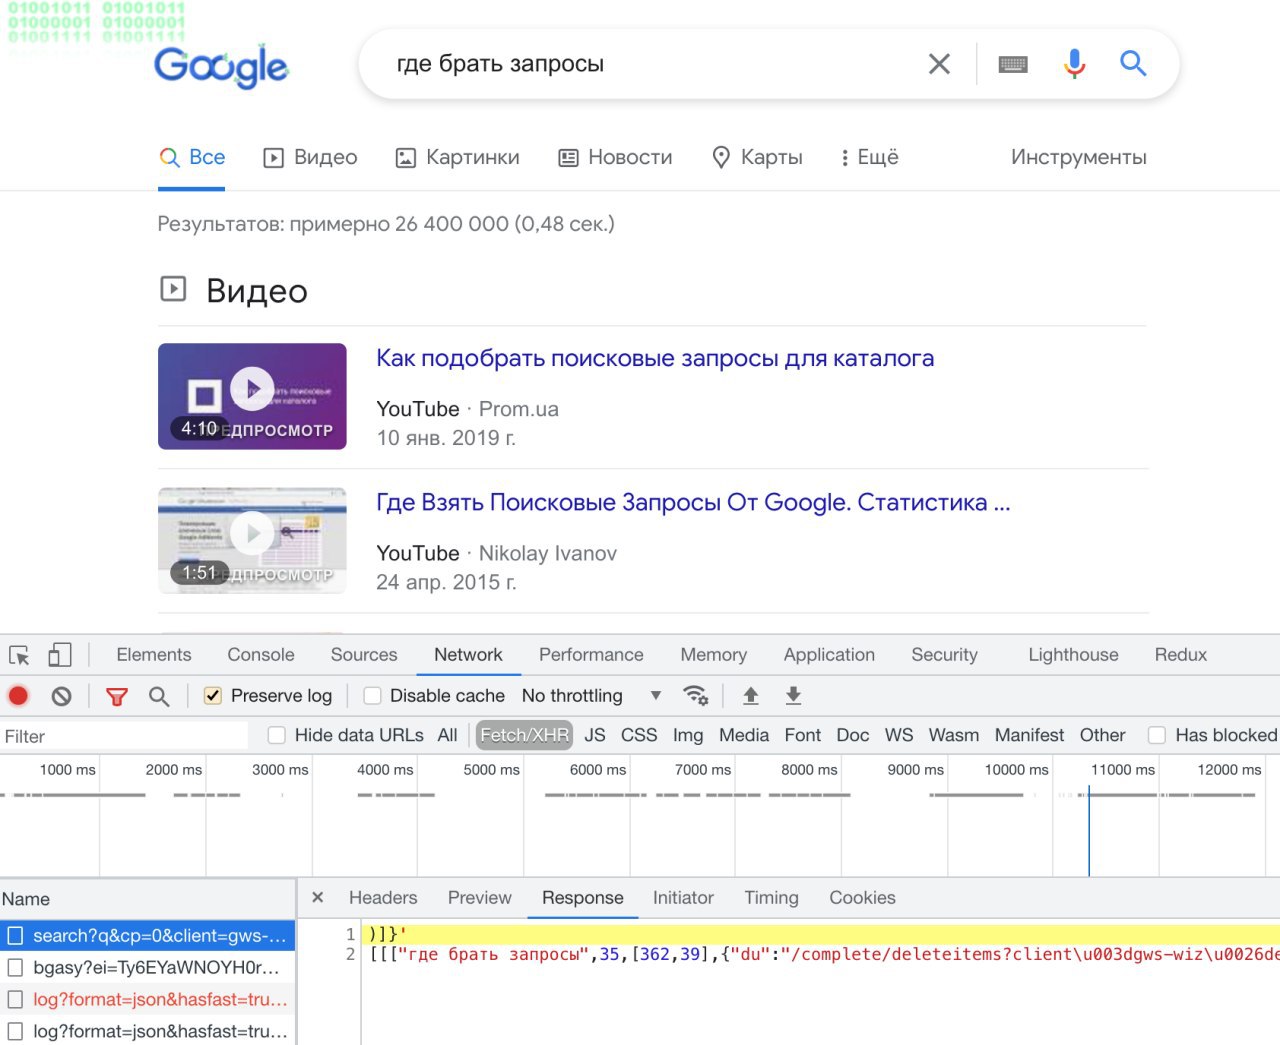The image size is (1280, 1045).
Task: Switch to Все search tab
Action: (192, 157)
